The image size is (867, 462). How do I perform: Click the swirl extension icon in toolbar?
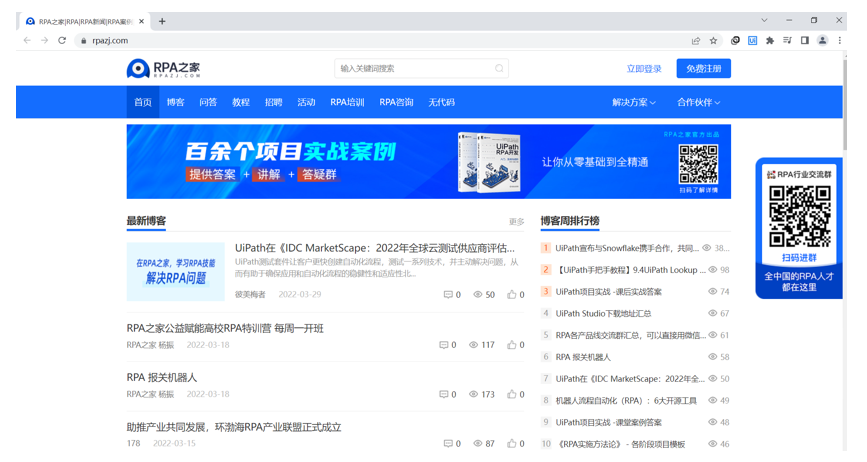point(735,40)
